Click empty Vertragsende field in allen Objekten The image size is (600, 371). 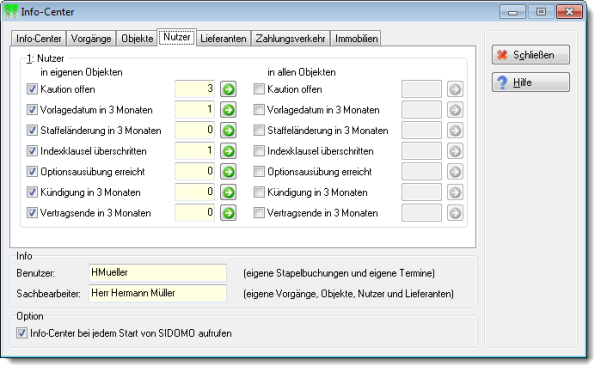click(421, 213)
